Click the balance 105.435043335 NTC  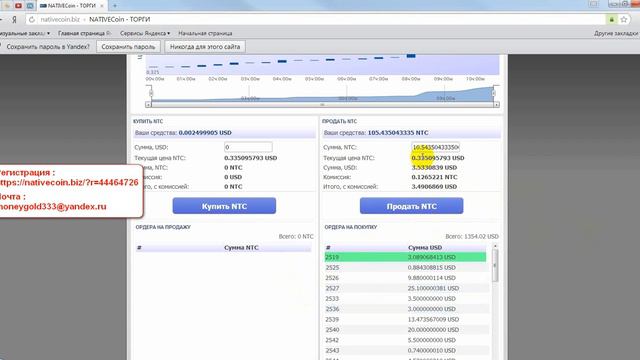398,133
